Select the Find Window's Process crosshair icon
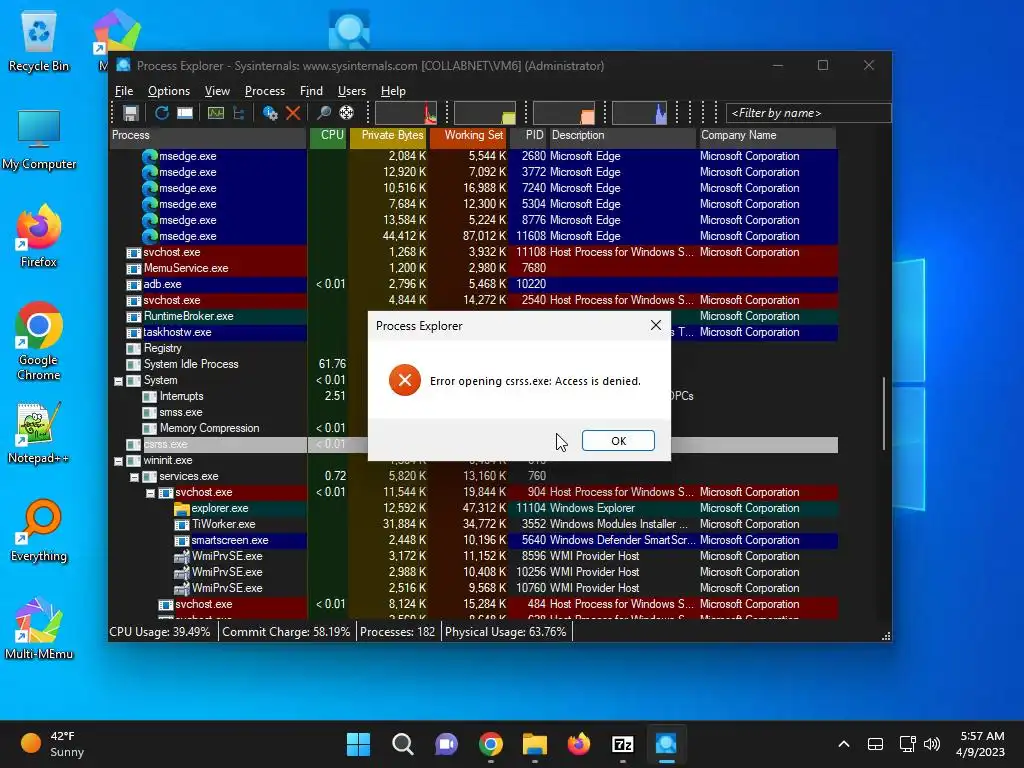This screenshot has width=1024, height=768. click(x=346, y=113)
